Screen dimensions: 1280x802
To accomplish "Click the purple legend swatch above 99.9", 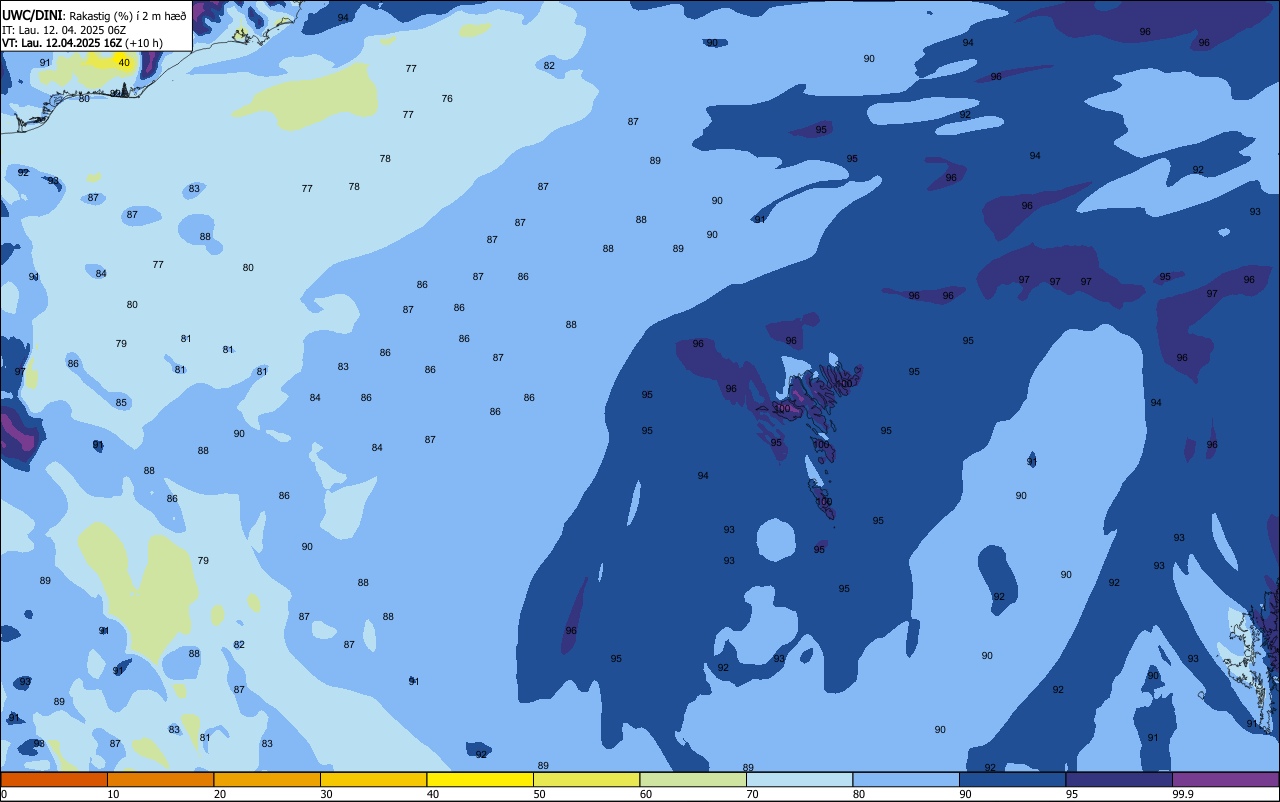I will click(x=1225, y=779).
